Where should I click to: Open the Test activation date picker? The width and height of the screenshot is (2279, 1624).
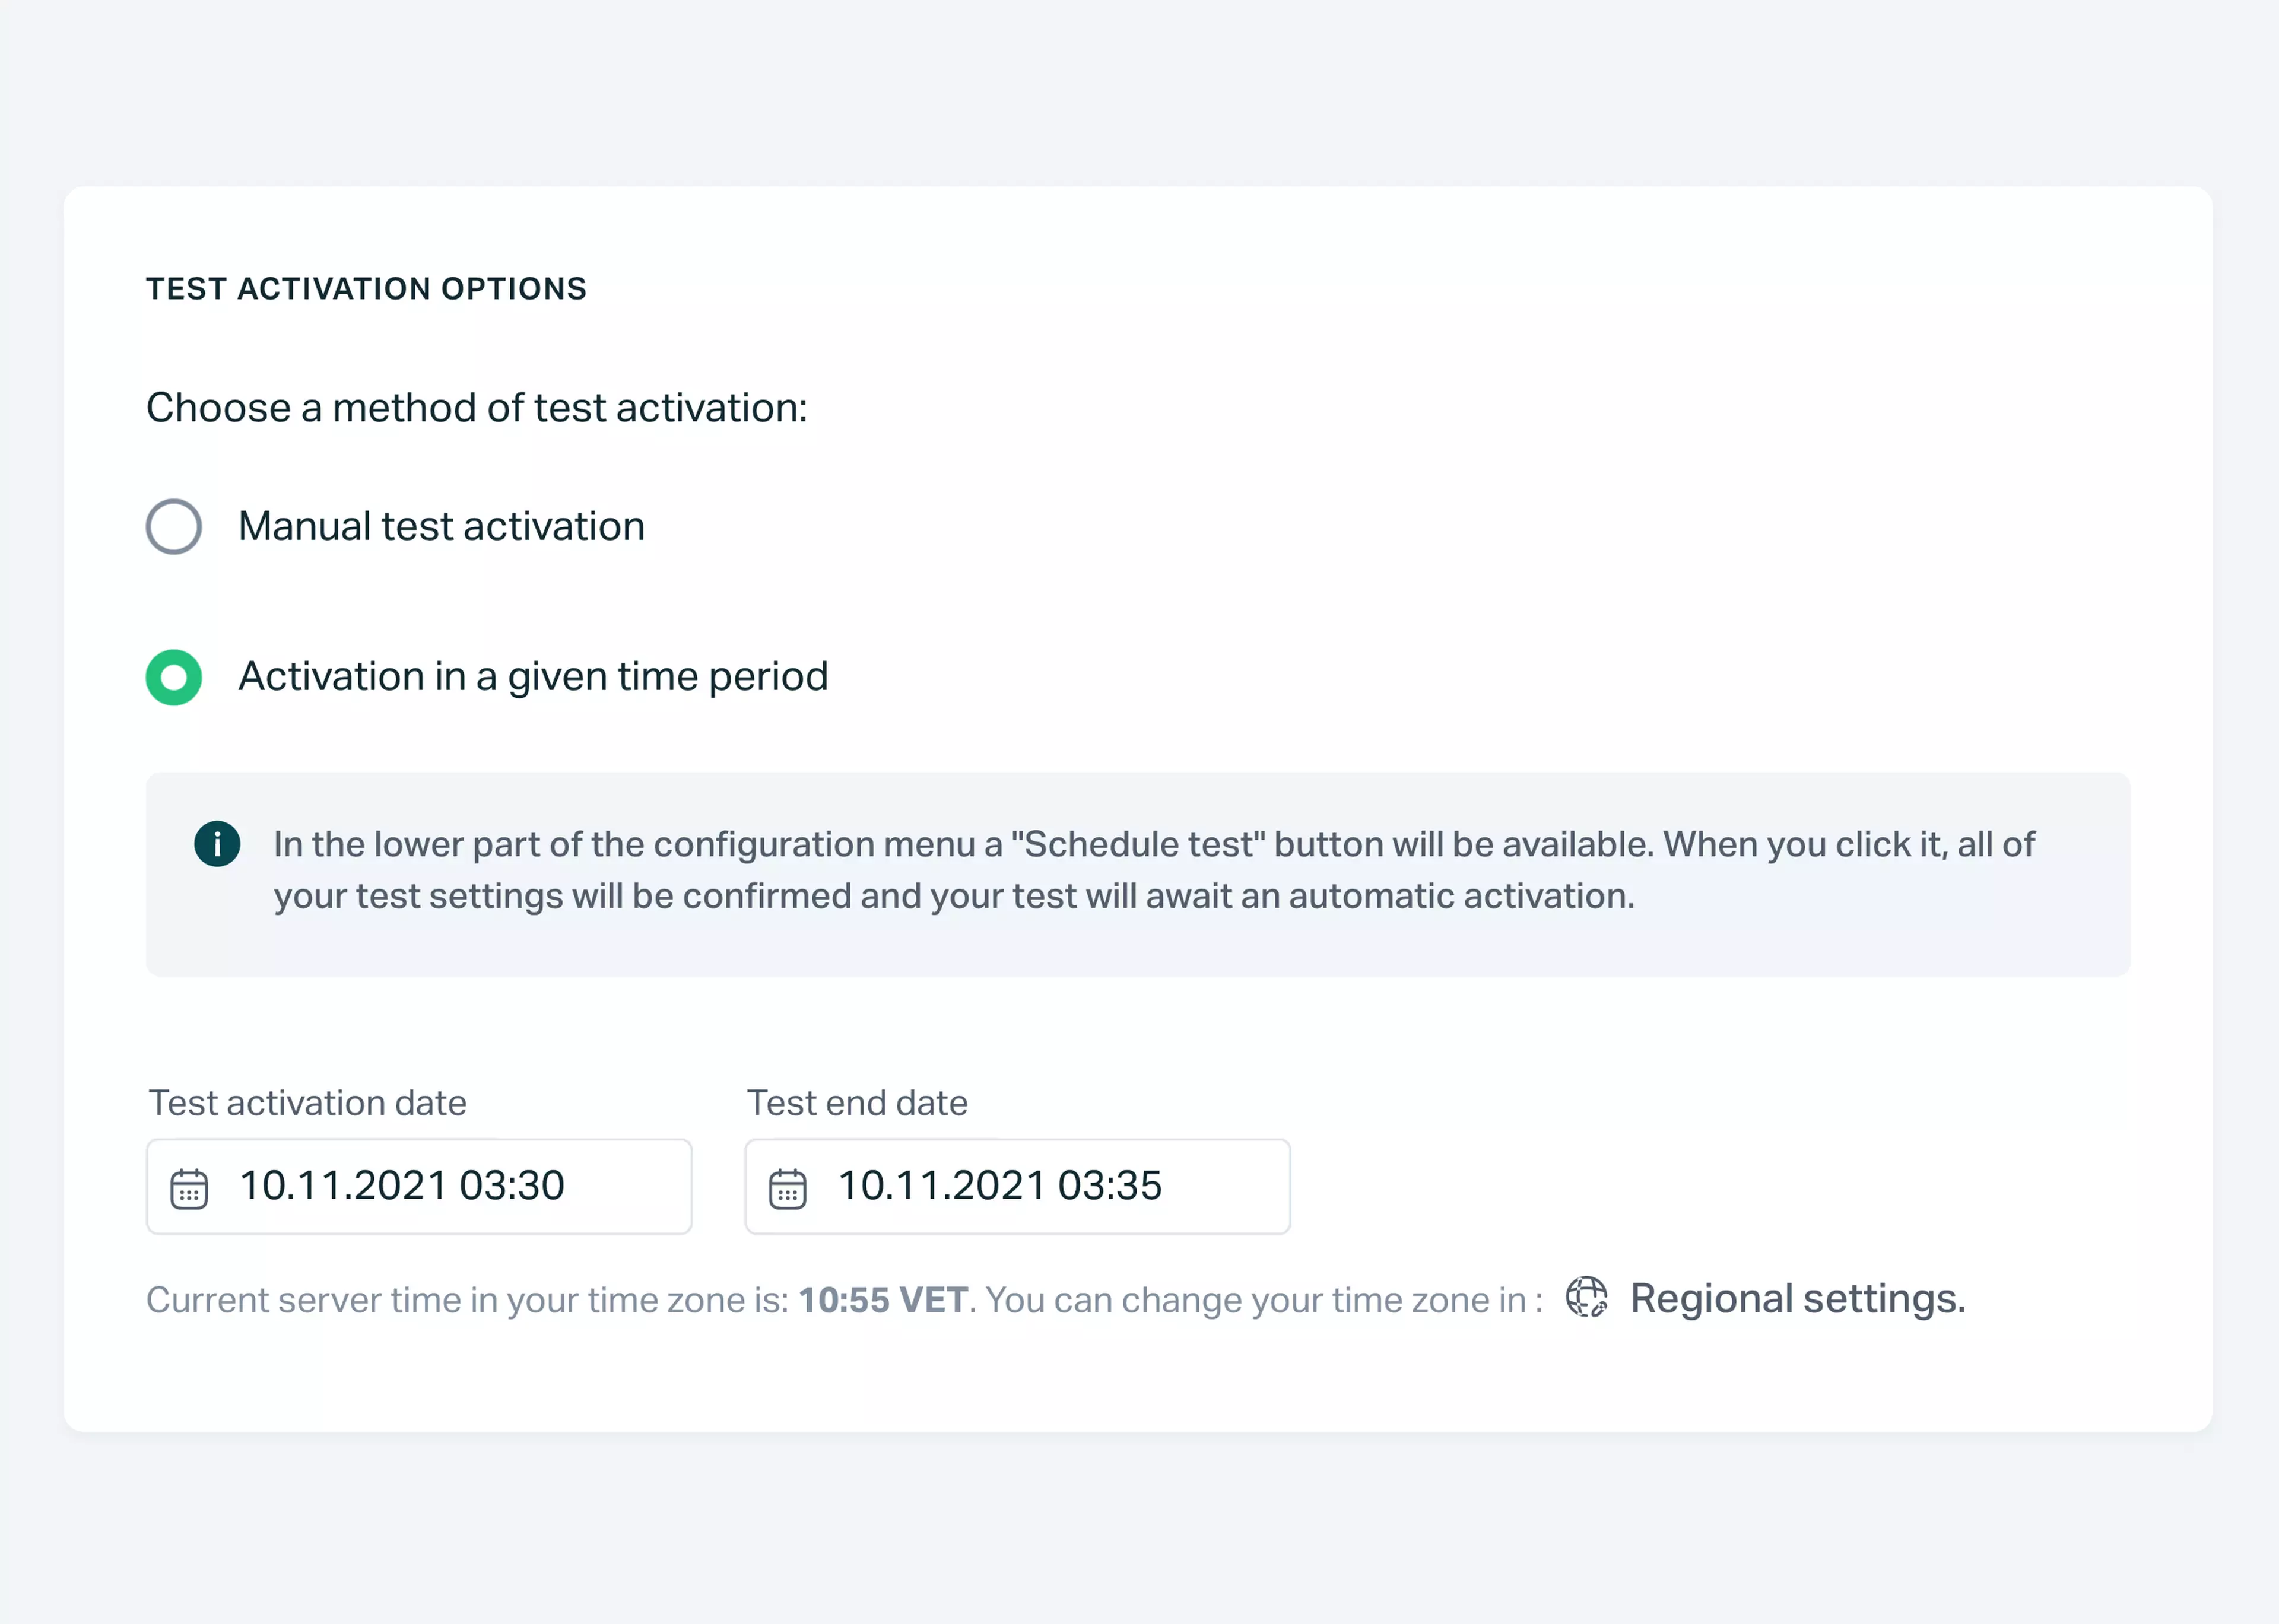pos(419,1186)
